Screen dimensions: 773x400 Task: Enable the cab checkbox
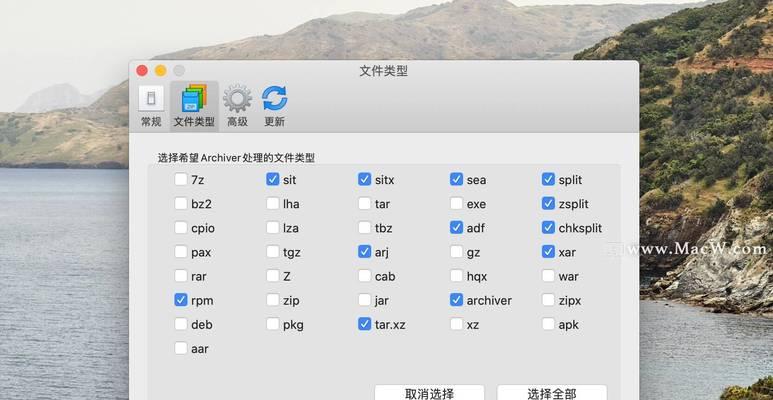[364, 276]
